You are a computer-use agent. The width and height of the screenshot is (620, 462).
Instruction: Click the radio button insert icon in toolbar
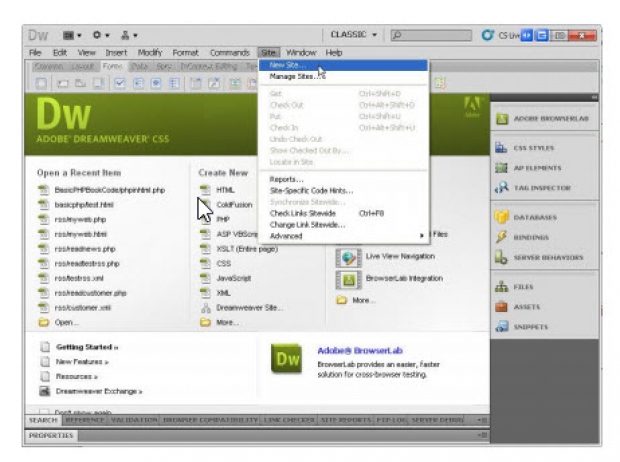pyautogui.click(x=156, y=83)
